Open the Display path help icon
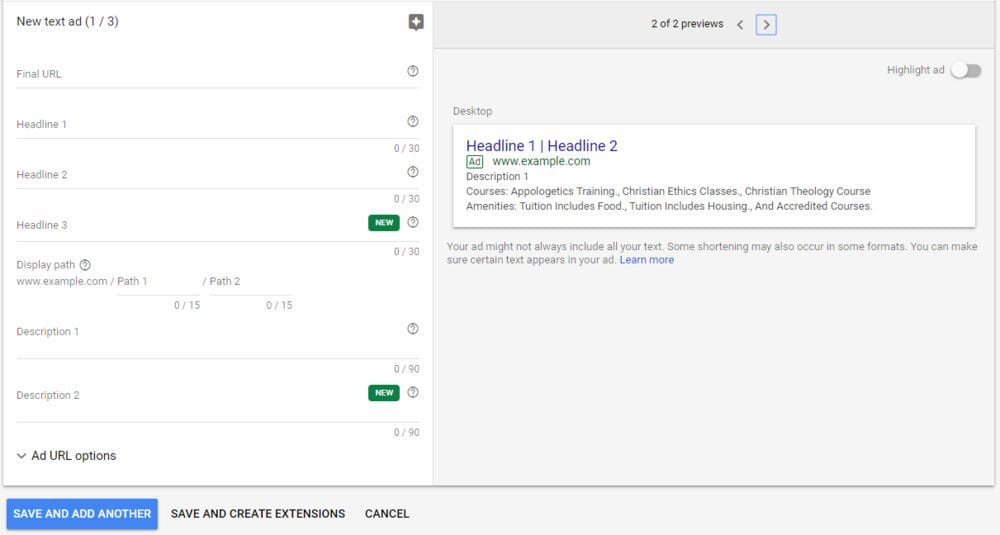The height and width of the screenshot is (535, 1000). coord(85,265)
